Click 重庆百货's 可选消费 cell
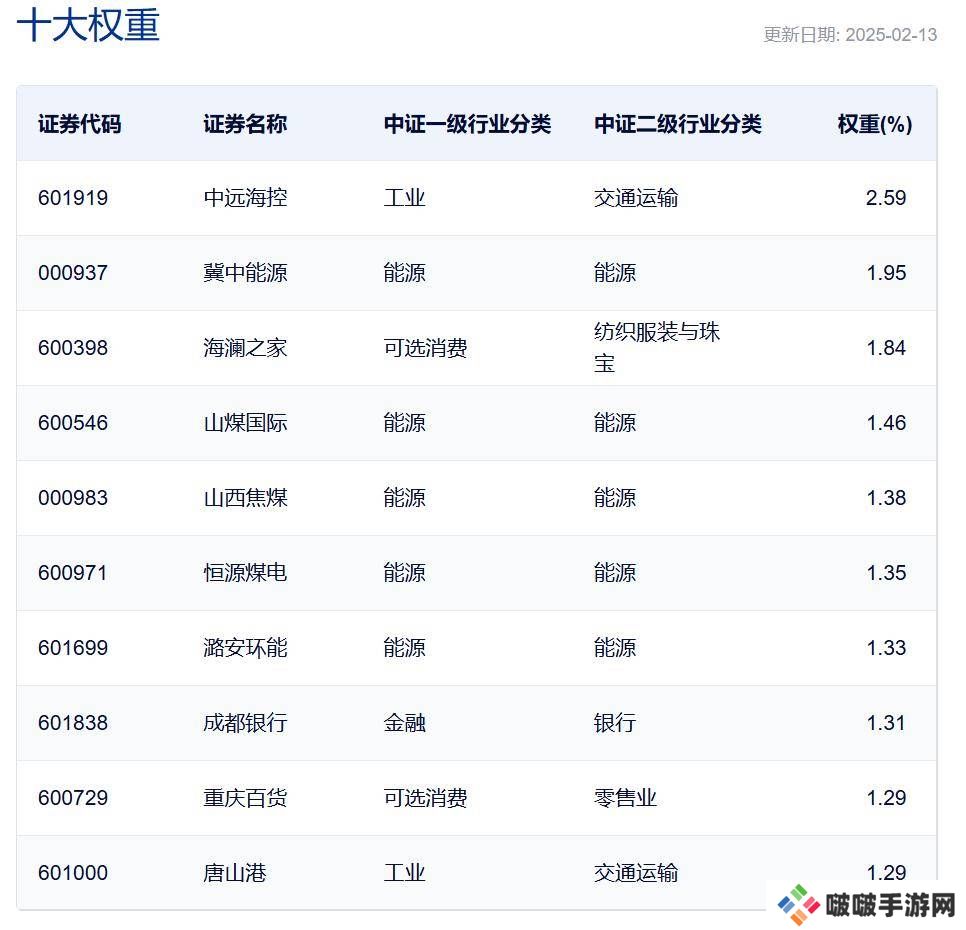The width and height of the screenshot is (966, 930). pyautogui.click(x=425, y=799)
